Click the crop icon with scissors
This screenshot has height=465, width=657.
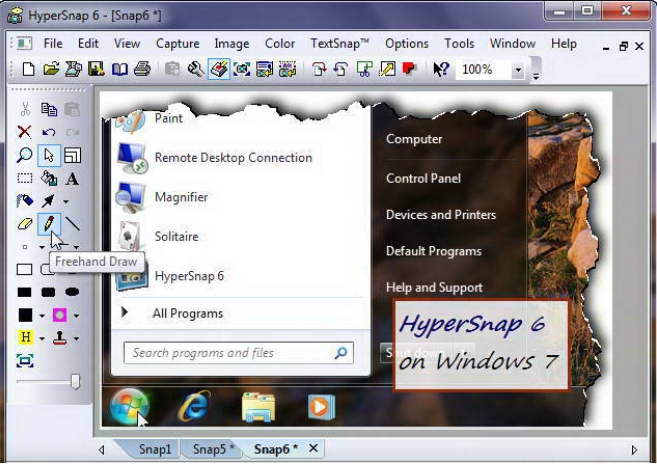pos(364,69)
